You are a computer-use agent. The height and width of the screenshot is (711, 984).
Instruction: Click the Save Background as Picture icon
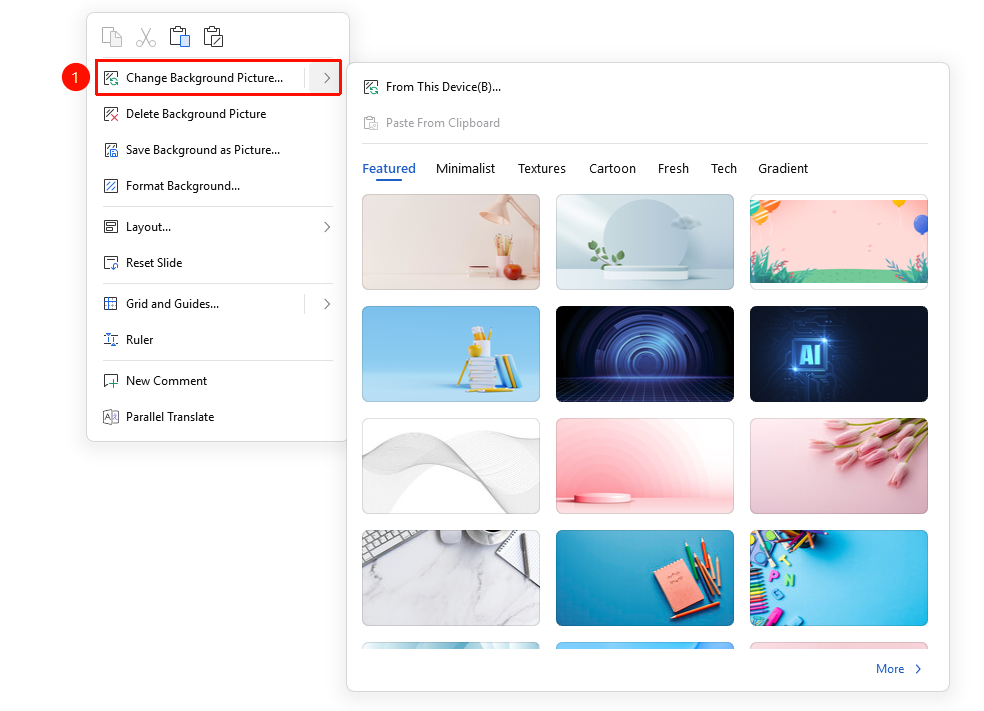111,150
